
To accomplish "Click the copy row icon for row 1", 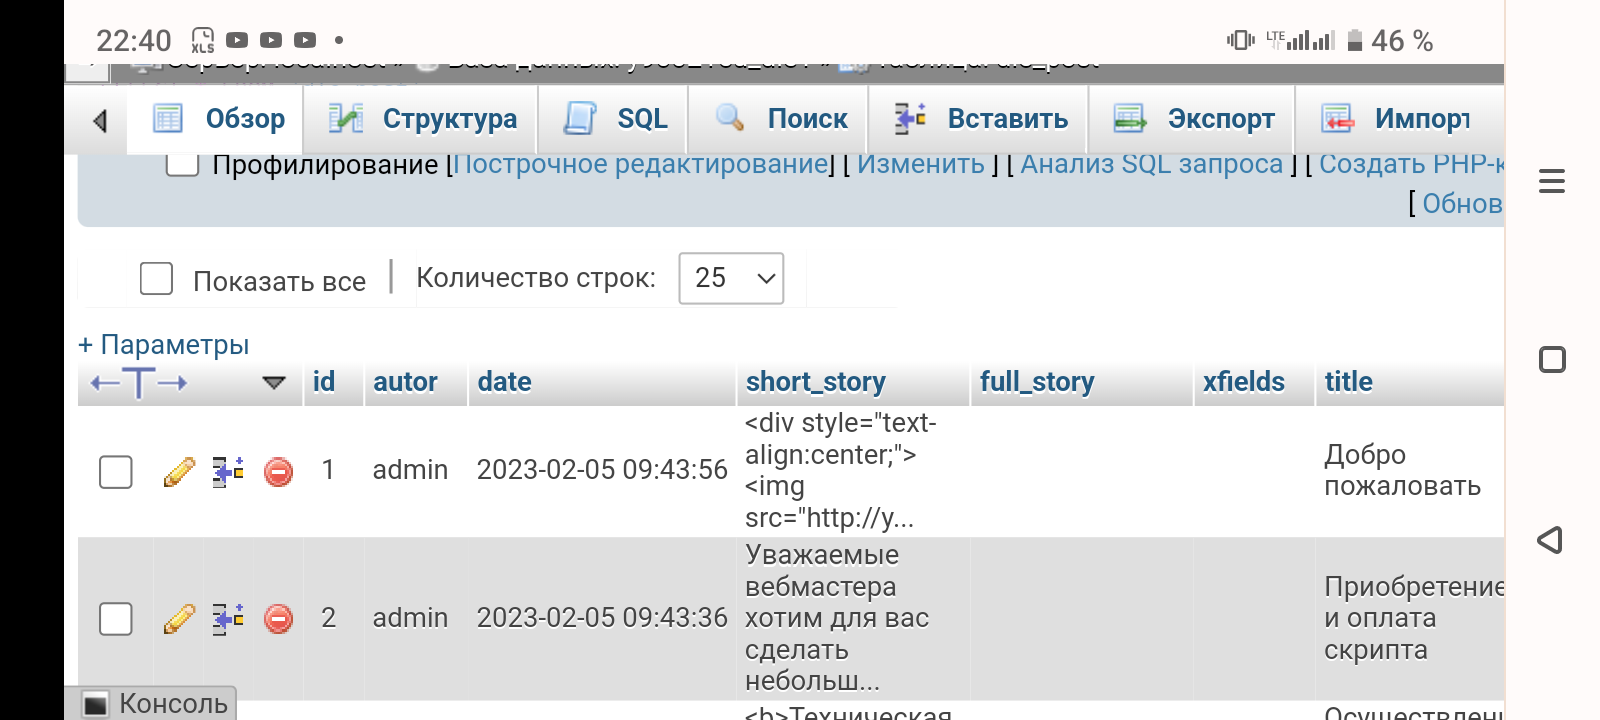I will 228,471.
